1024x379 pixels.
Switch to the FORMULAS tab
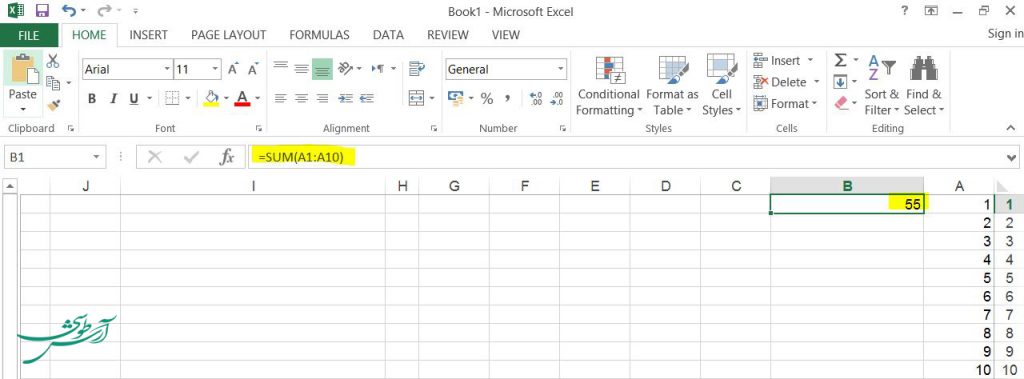point(319,35)
